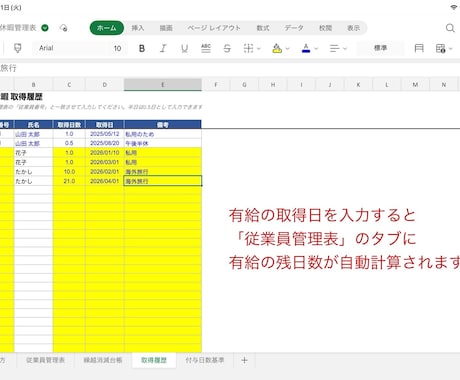Switch to the 挿入 ribbon tab
This screenshot has width=460, height=380.
[138, 28]
